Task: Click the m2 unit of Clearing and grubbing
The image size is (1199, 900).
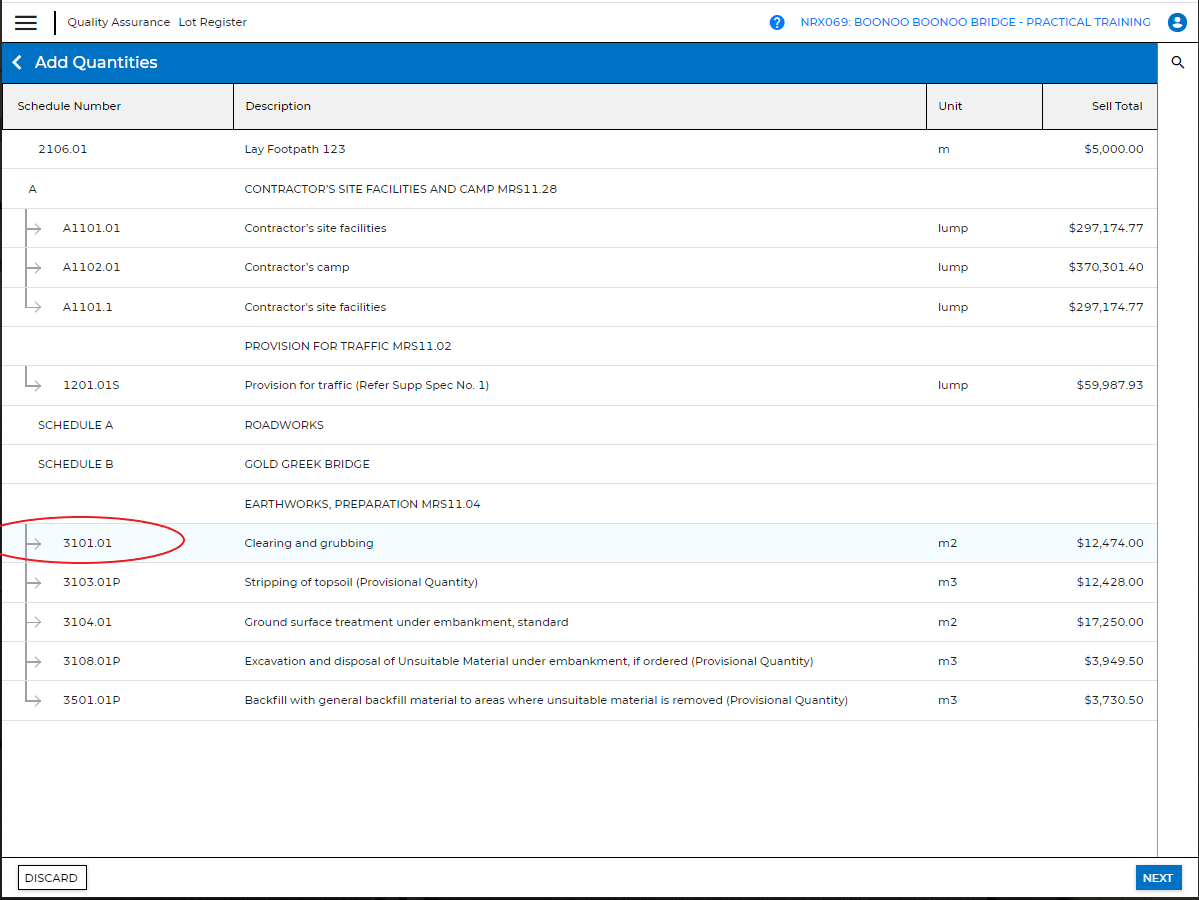Action: pos(947,543)
